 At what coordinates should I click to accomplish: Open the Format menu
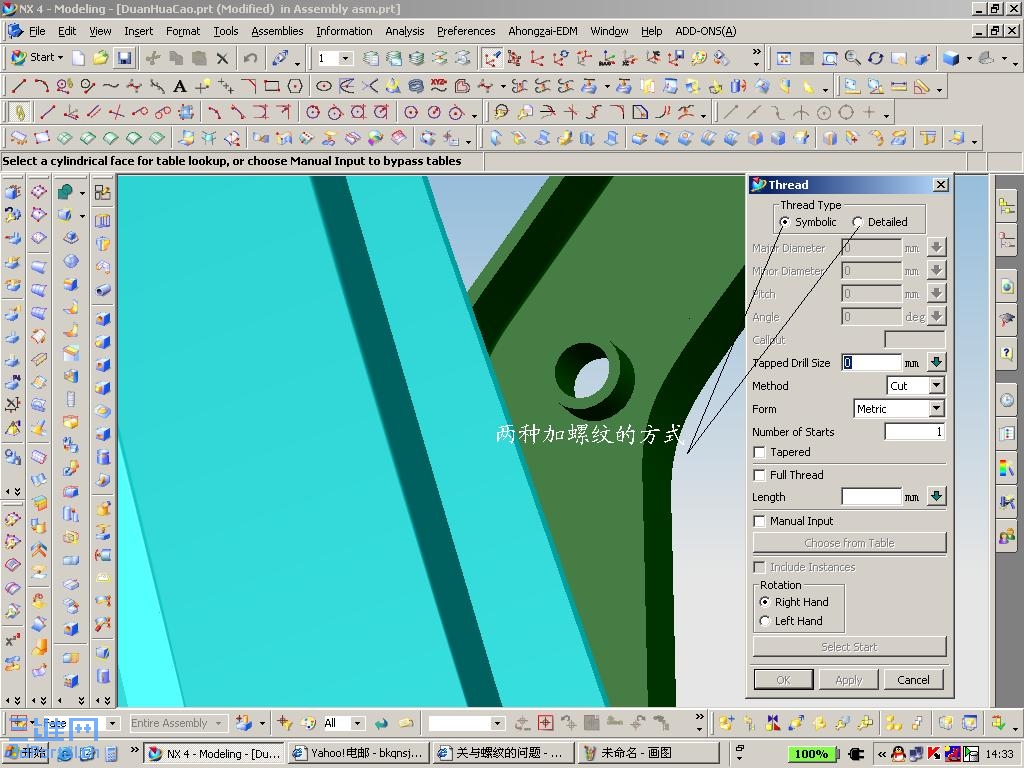(x=183, y=31)
